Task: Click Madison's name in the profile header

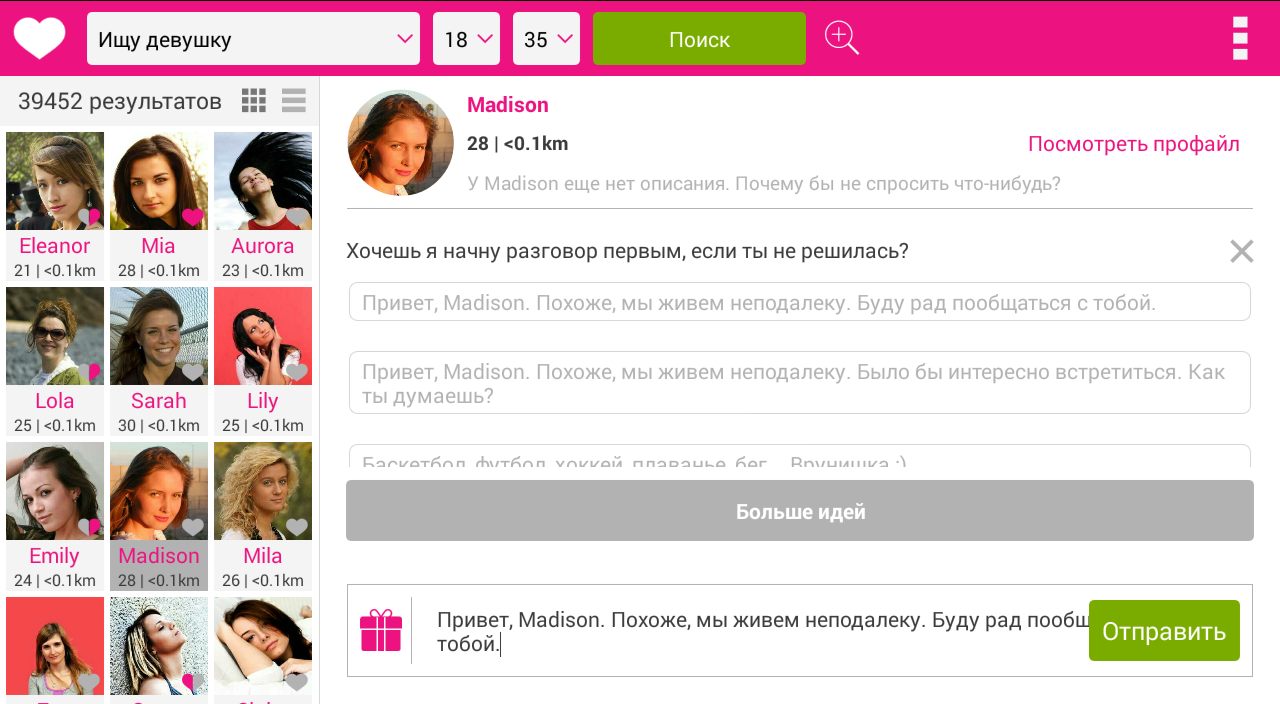Action: [x=508, y=105]
